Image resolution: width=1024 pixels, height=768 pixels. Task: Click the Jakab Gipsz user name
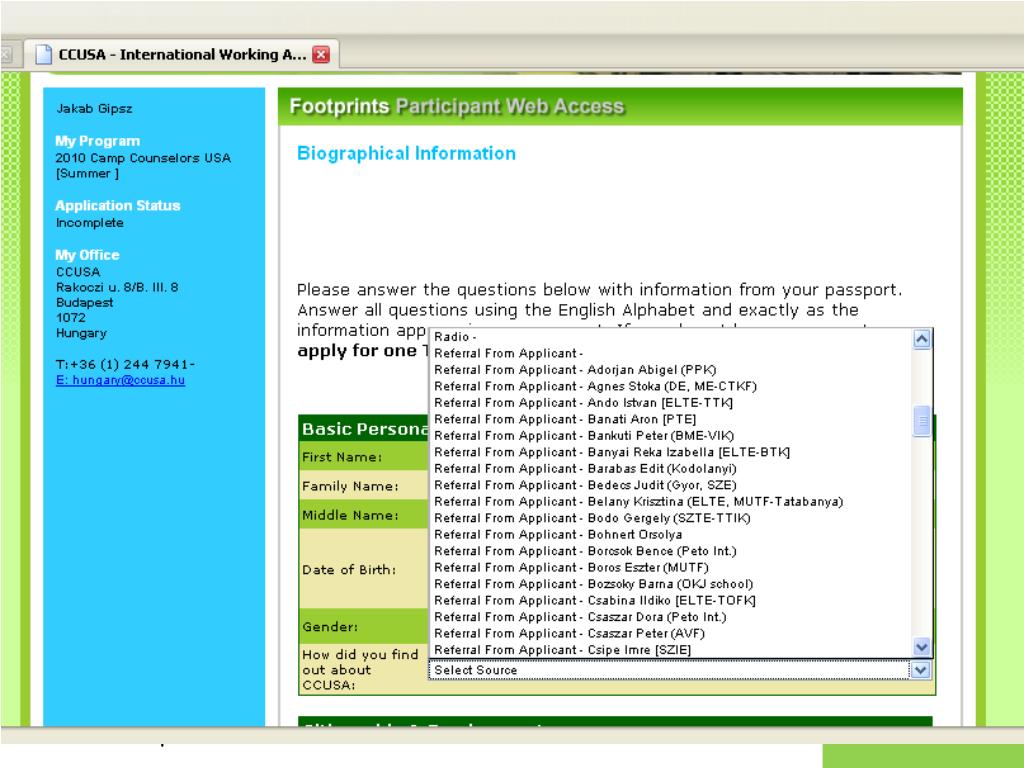coord(94,109)
